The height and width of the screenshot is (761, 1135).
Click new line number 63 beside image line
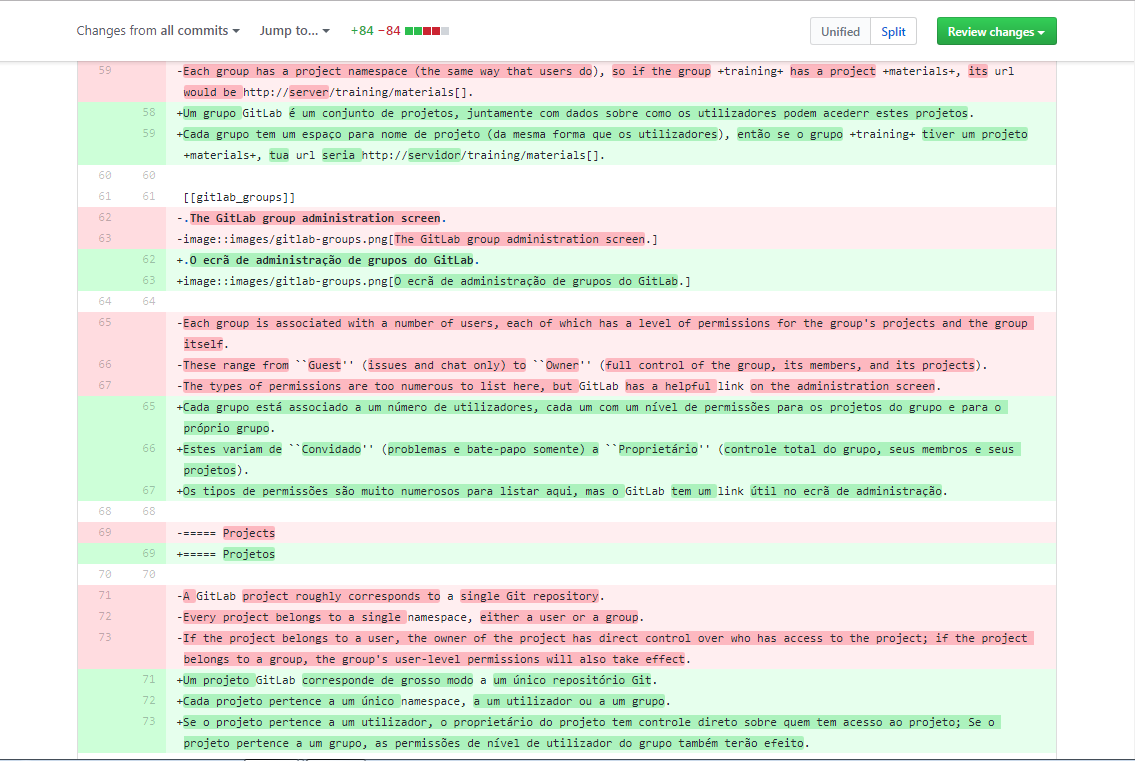148,280
